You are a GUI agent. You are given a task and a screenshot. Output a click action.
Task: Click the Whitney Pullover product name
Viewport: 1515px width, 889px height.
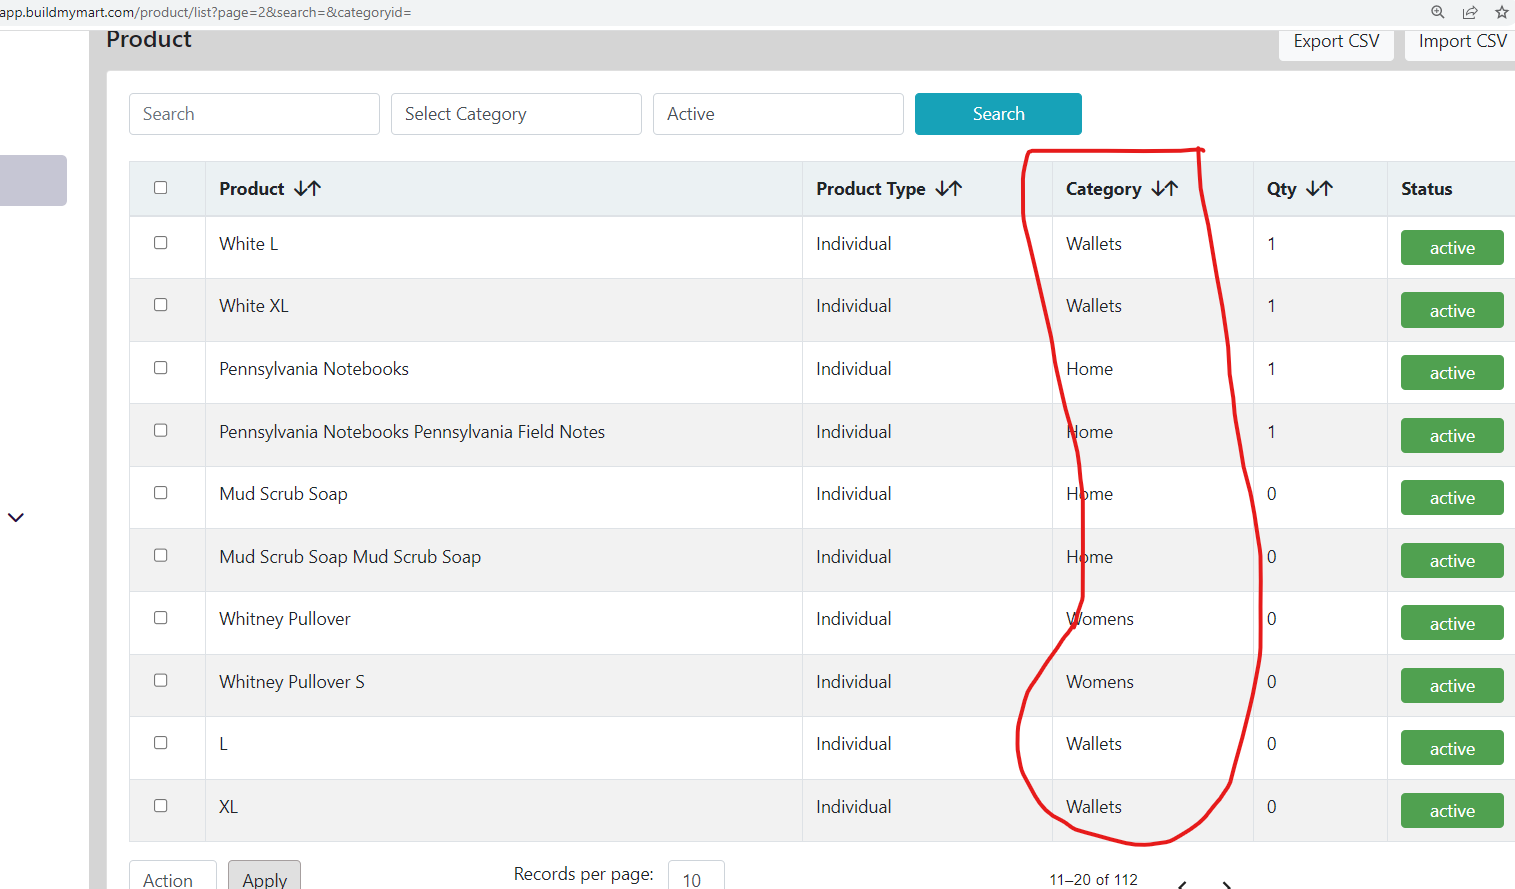click(285, 619)
